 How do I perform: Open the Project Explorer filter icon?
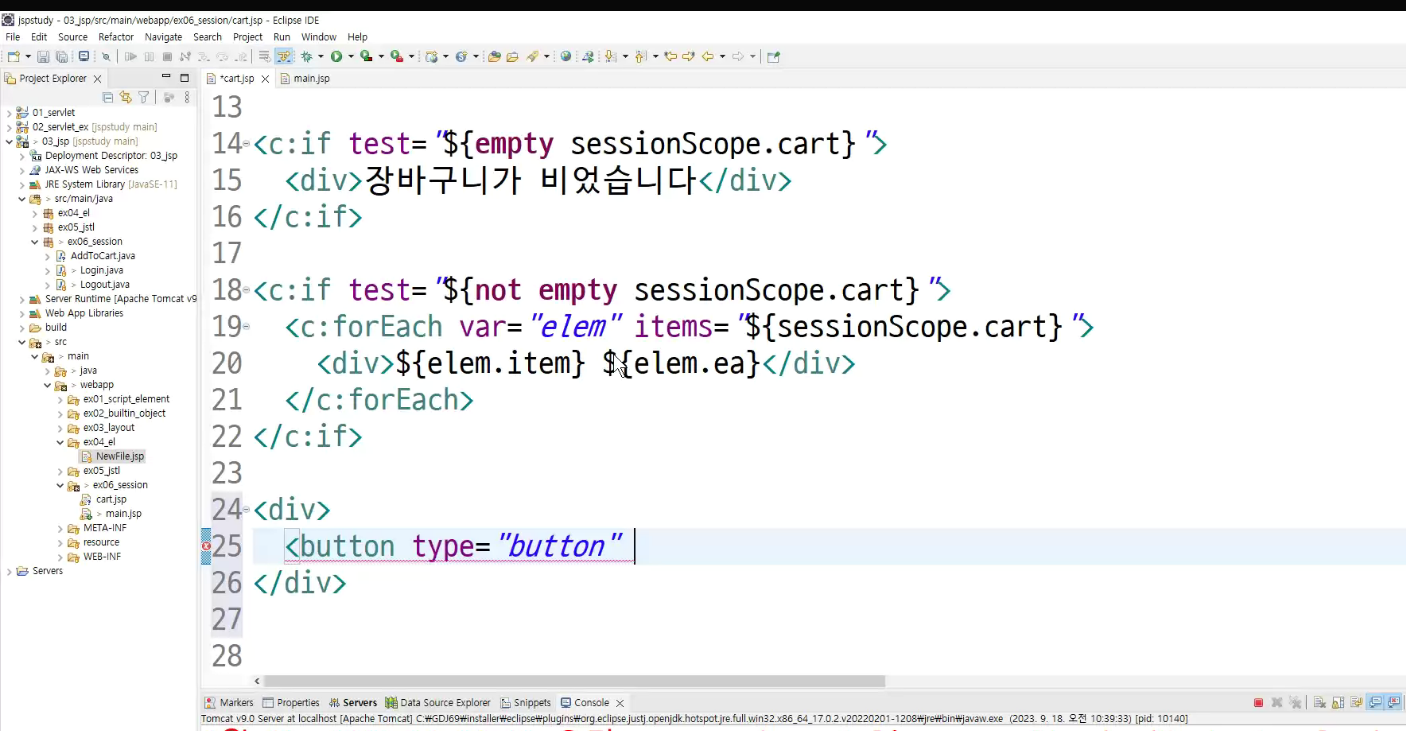tap(144, 97)
